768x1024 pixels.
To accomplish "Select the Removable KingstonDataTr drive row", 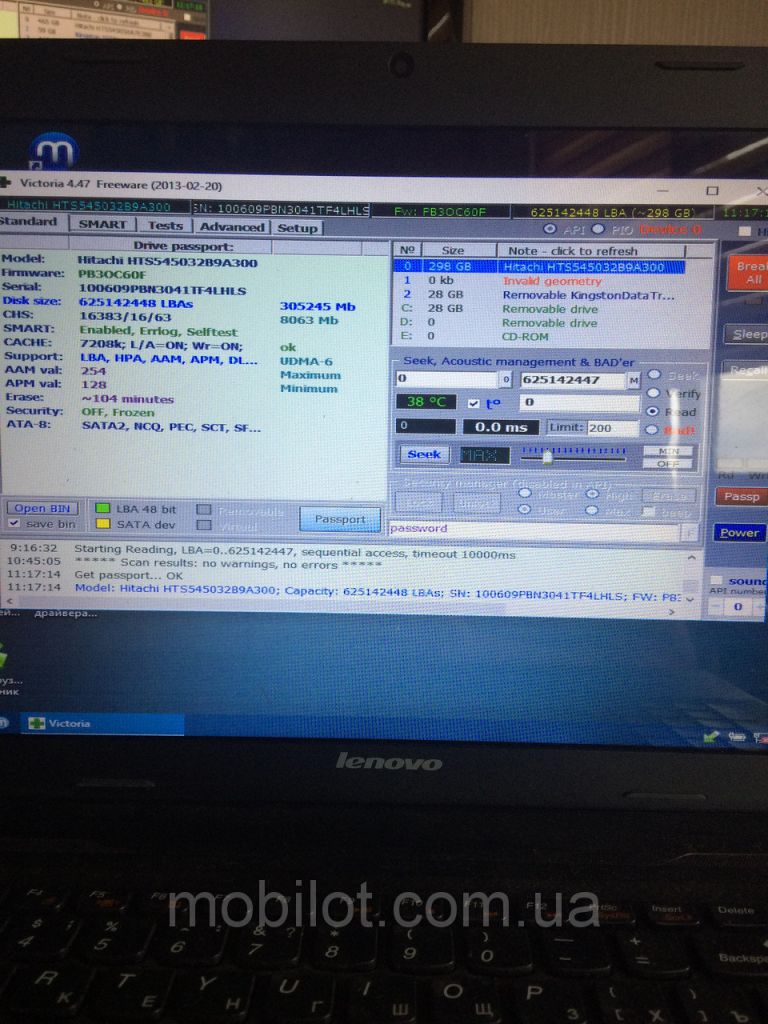I will coord(539,295).
